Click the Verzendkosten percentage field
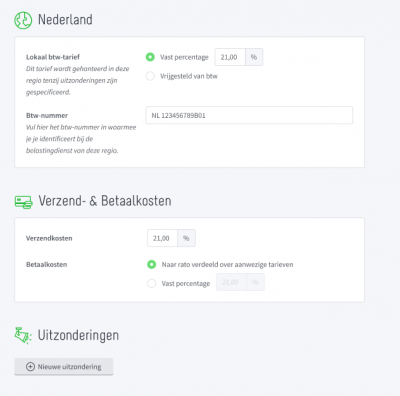The height and width of the screenshot is (396, 400). click(x=162, y=238)
